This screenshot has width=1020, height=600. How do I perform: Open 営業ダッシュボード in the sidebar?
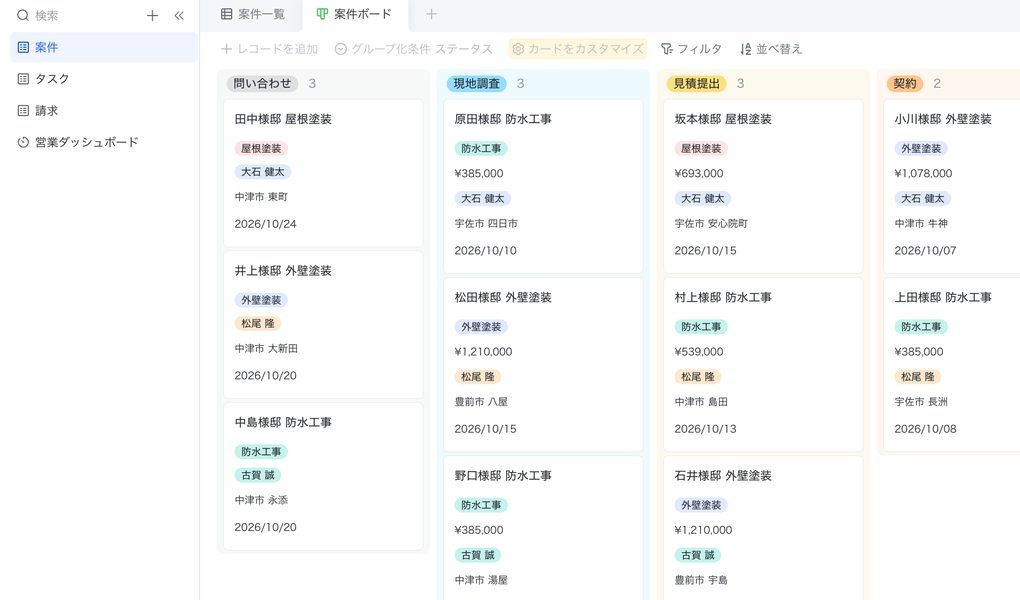point(104,142)
